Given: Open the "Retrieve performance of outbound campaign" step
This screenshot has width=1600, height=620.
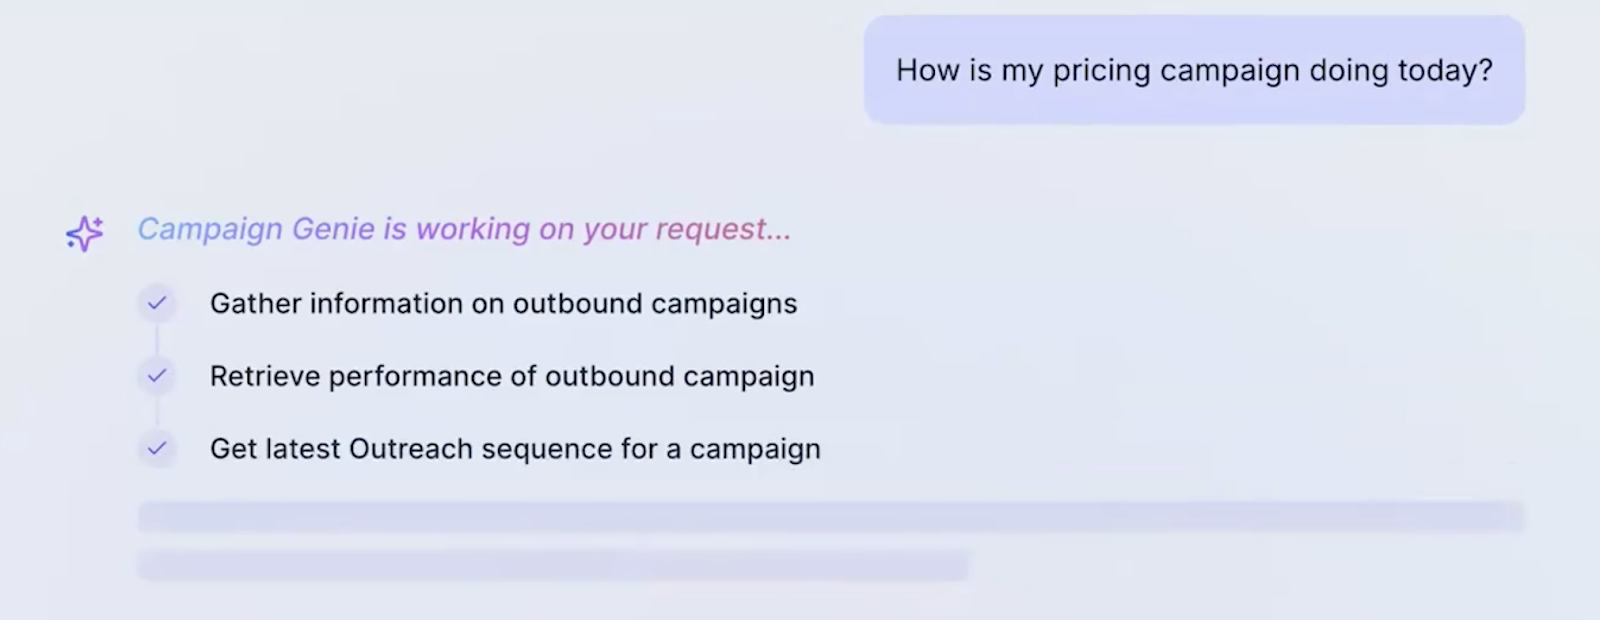Looking at the screenshot, I should point(512,376).
